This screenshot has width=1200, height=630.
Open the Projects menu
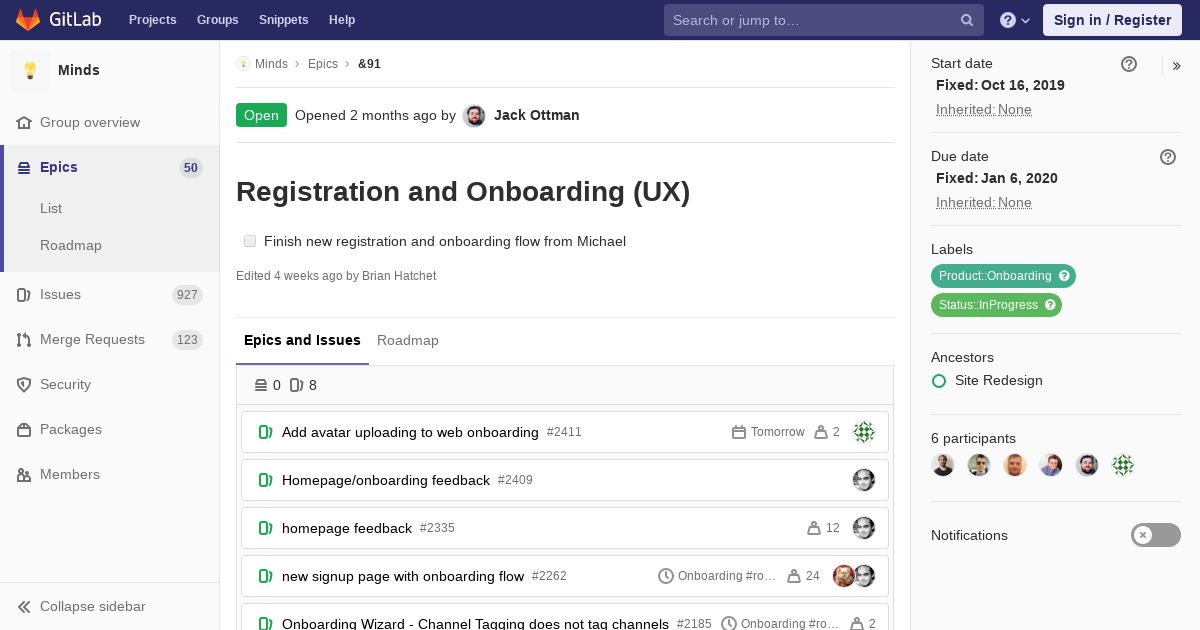(x=152, y=20)
